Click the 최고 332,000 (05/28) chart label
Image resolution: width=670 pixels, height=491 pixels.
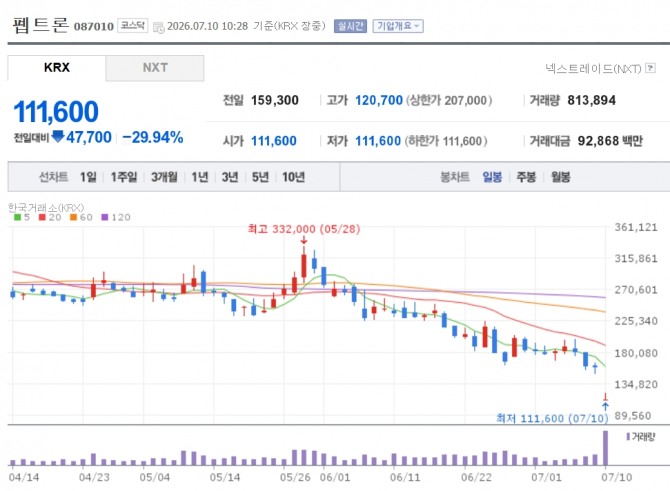(x=304, y=229)
